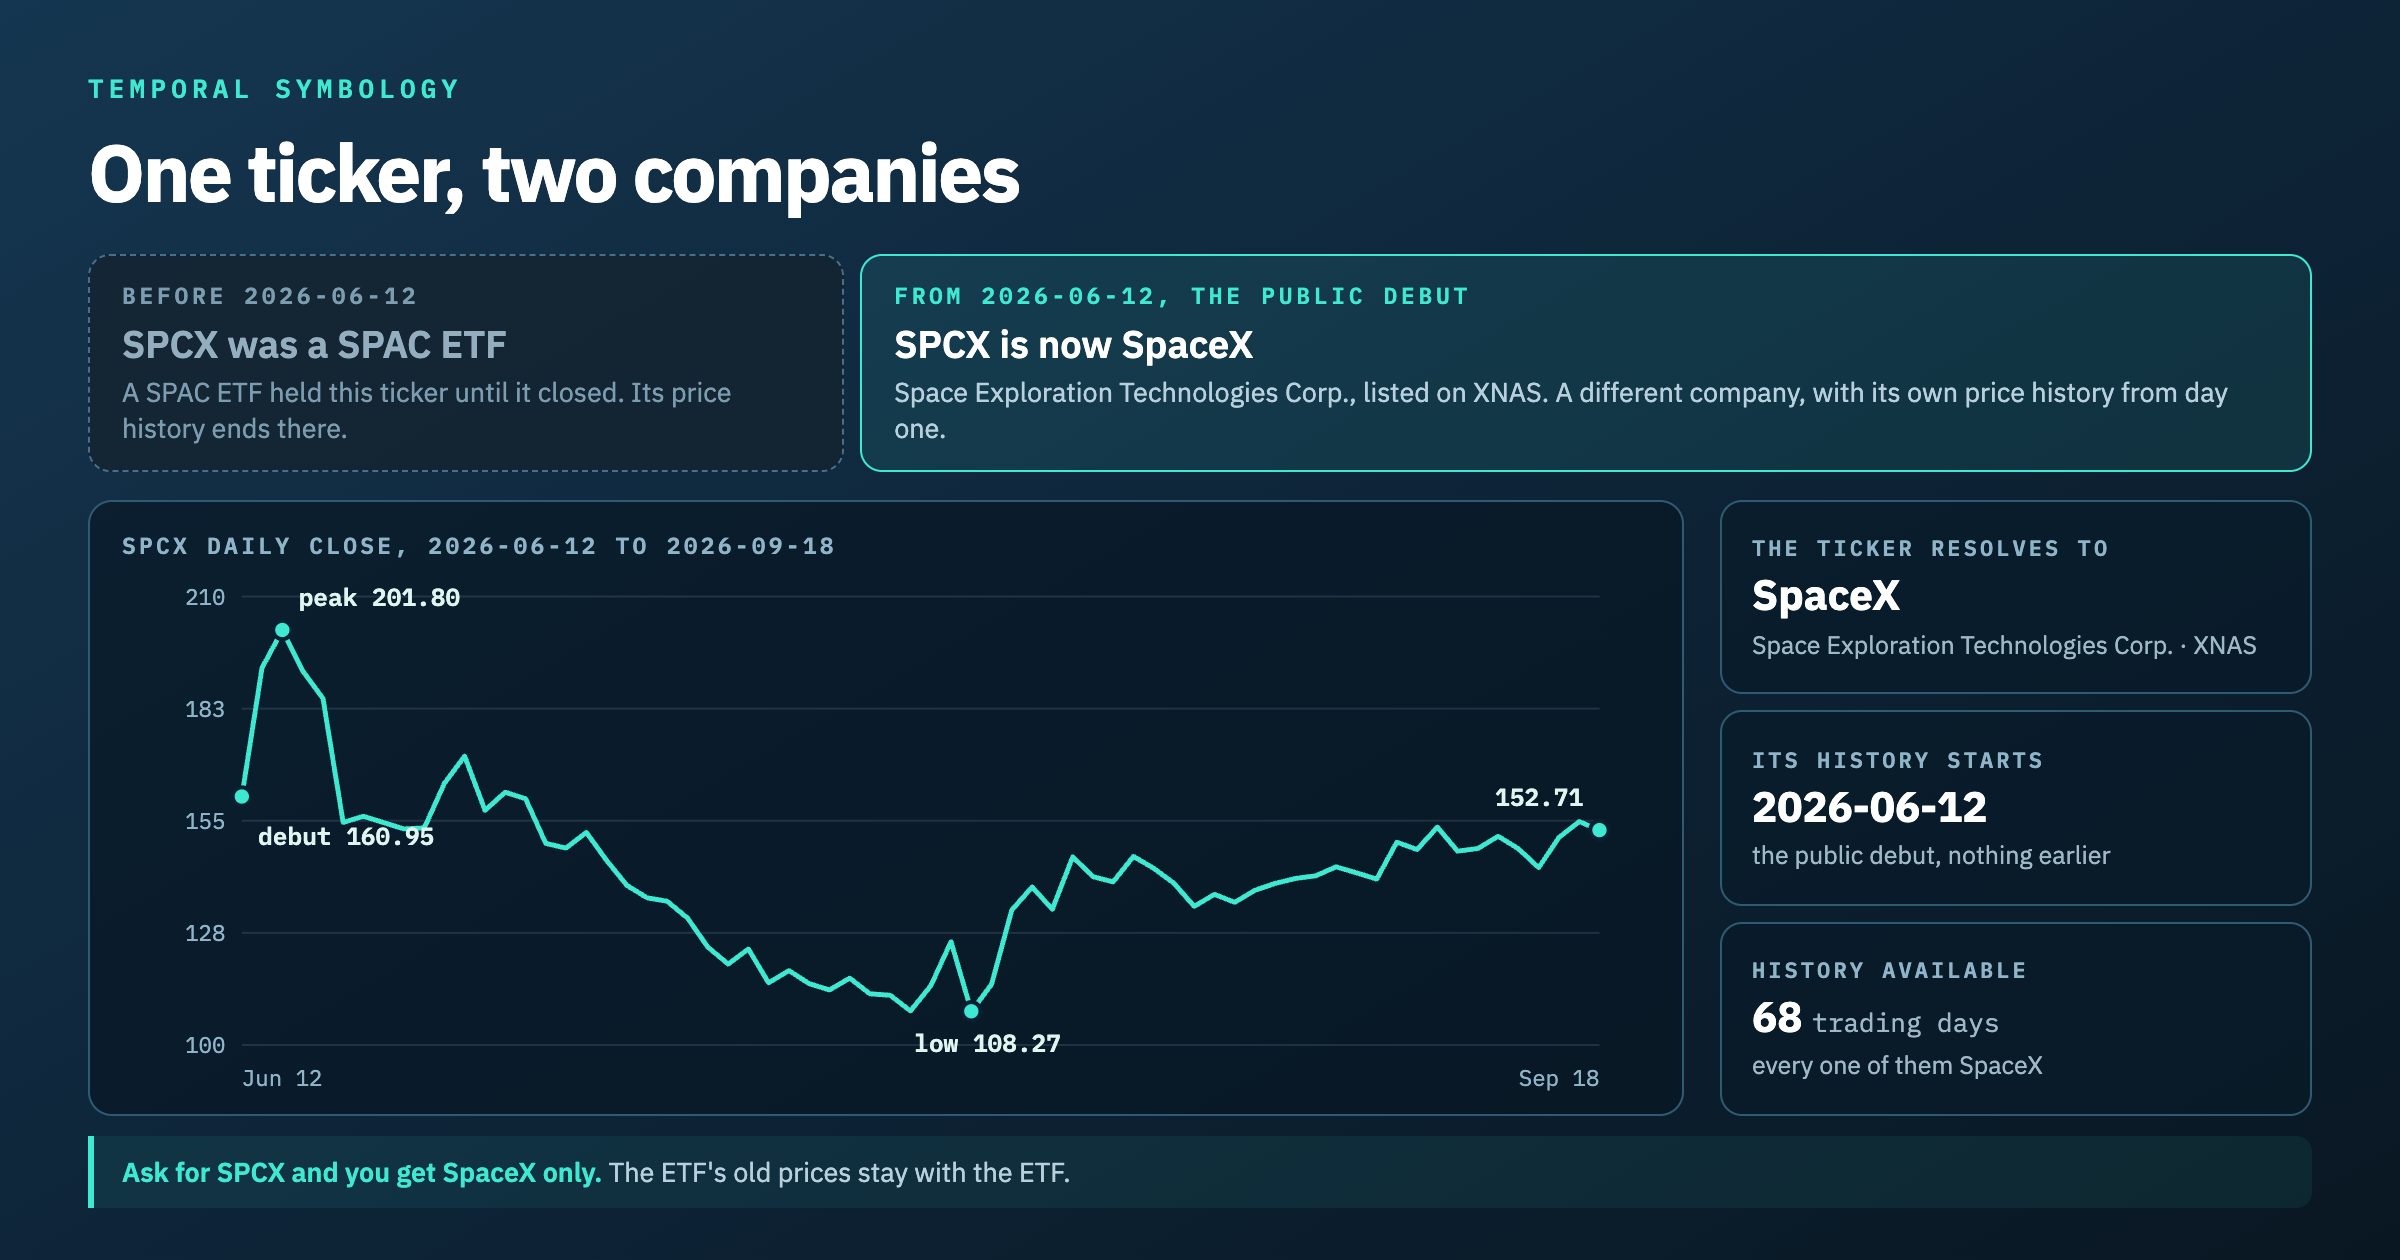Click the '183' y-axis label
This screenshot has height=1260, width=2400.
coord(205,710)
